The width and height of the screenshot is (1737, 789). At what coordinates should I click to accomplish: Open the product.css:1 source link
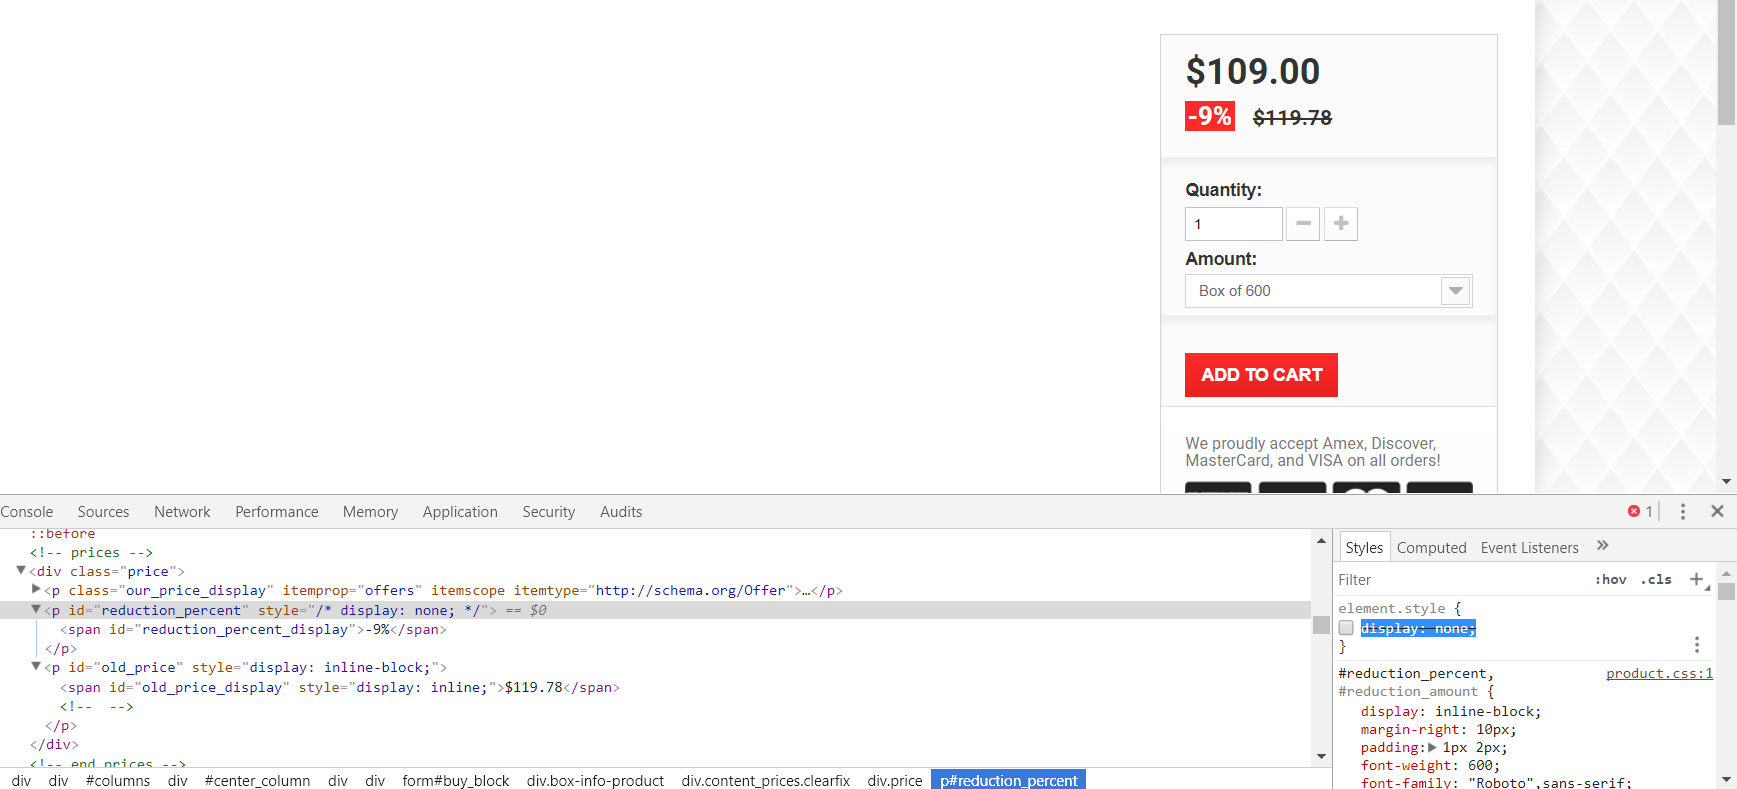pos(1659,673)
